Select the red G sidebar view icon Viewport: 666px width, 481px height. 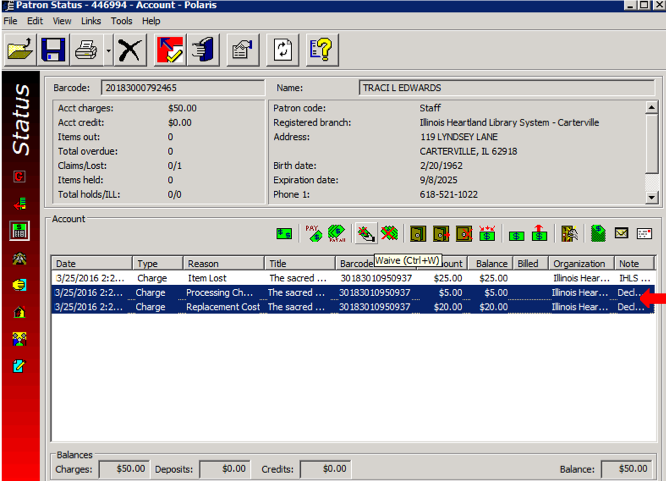19,176
